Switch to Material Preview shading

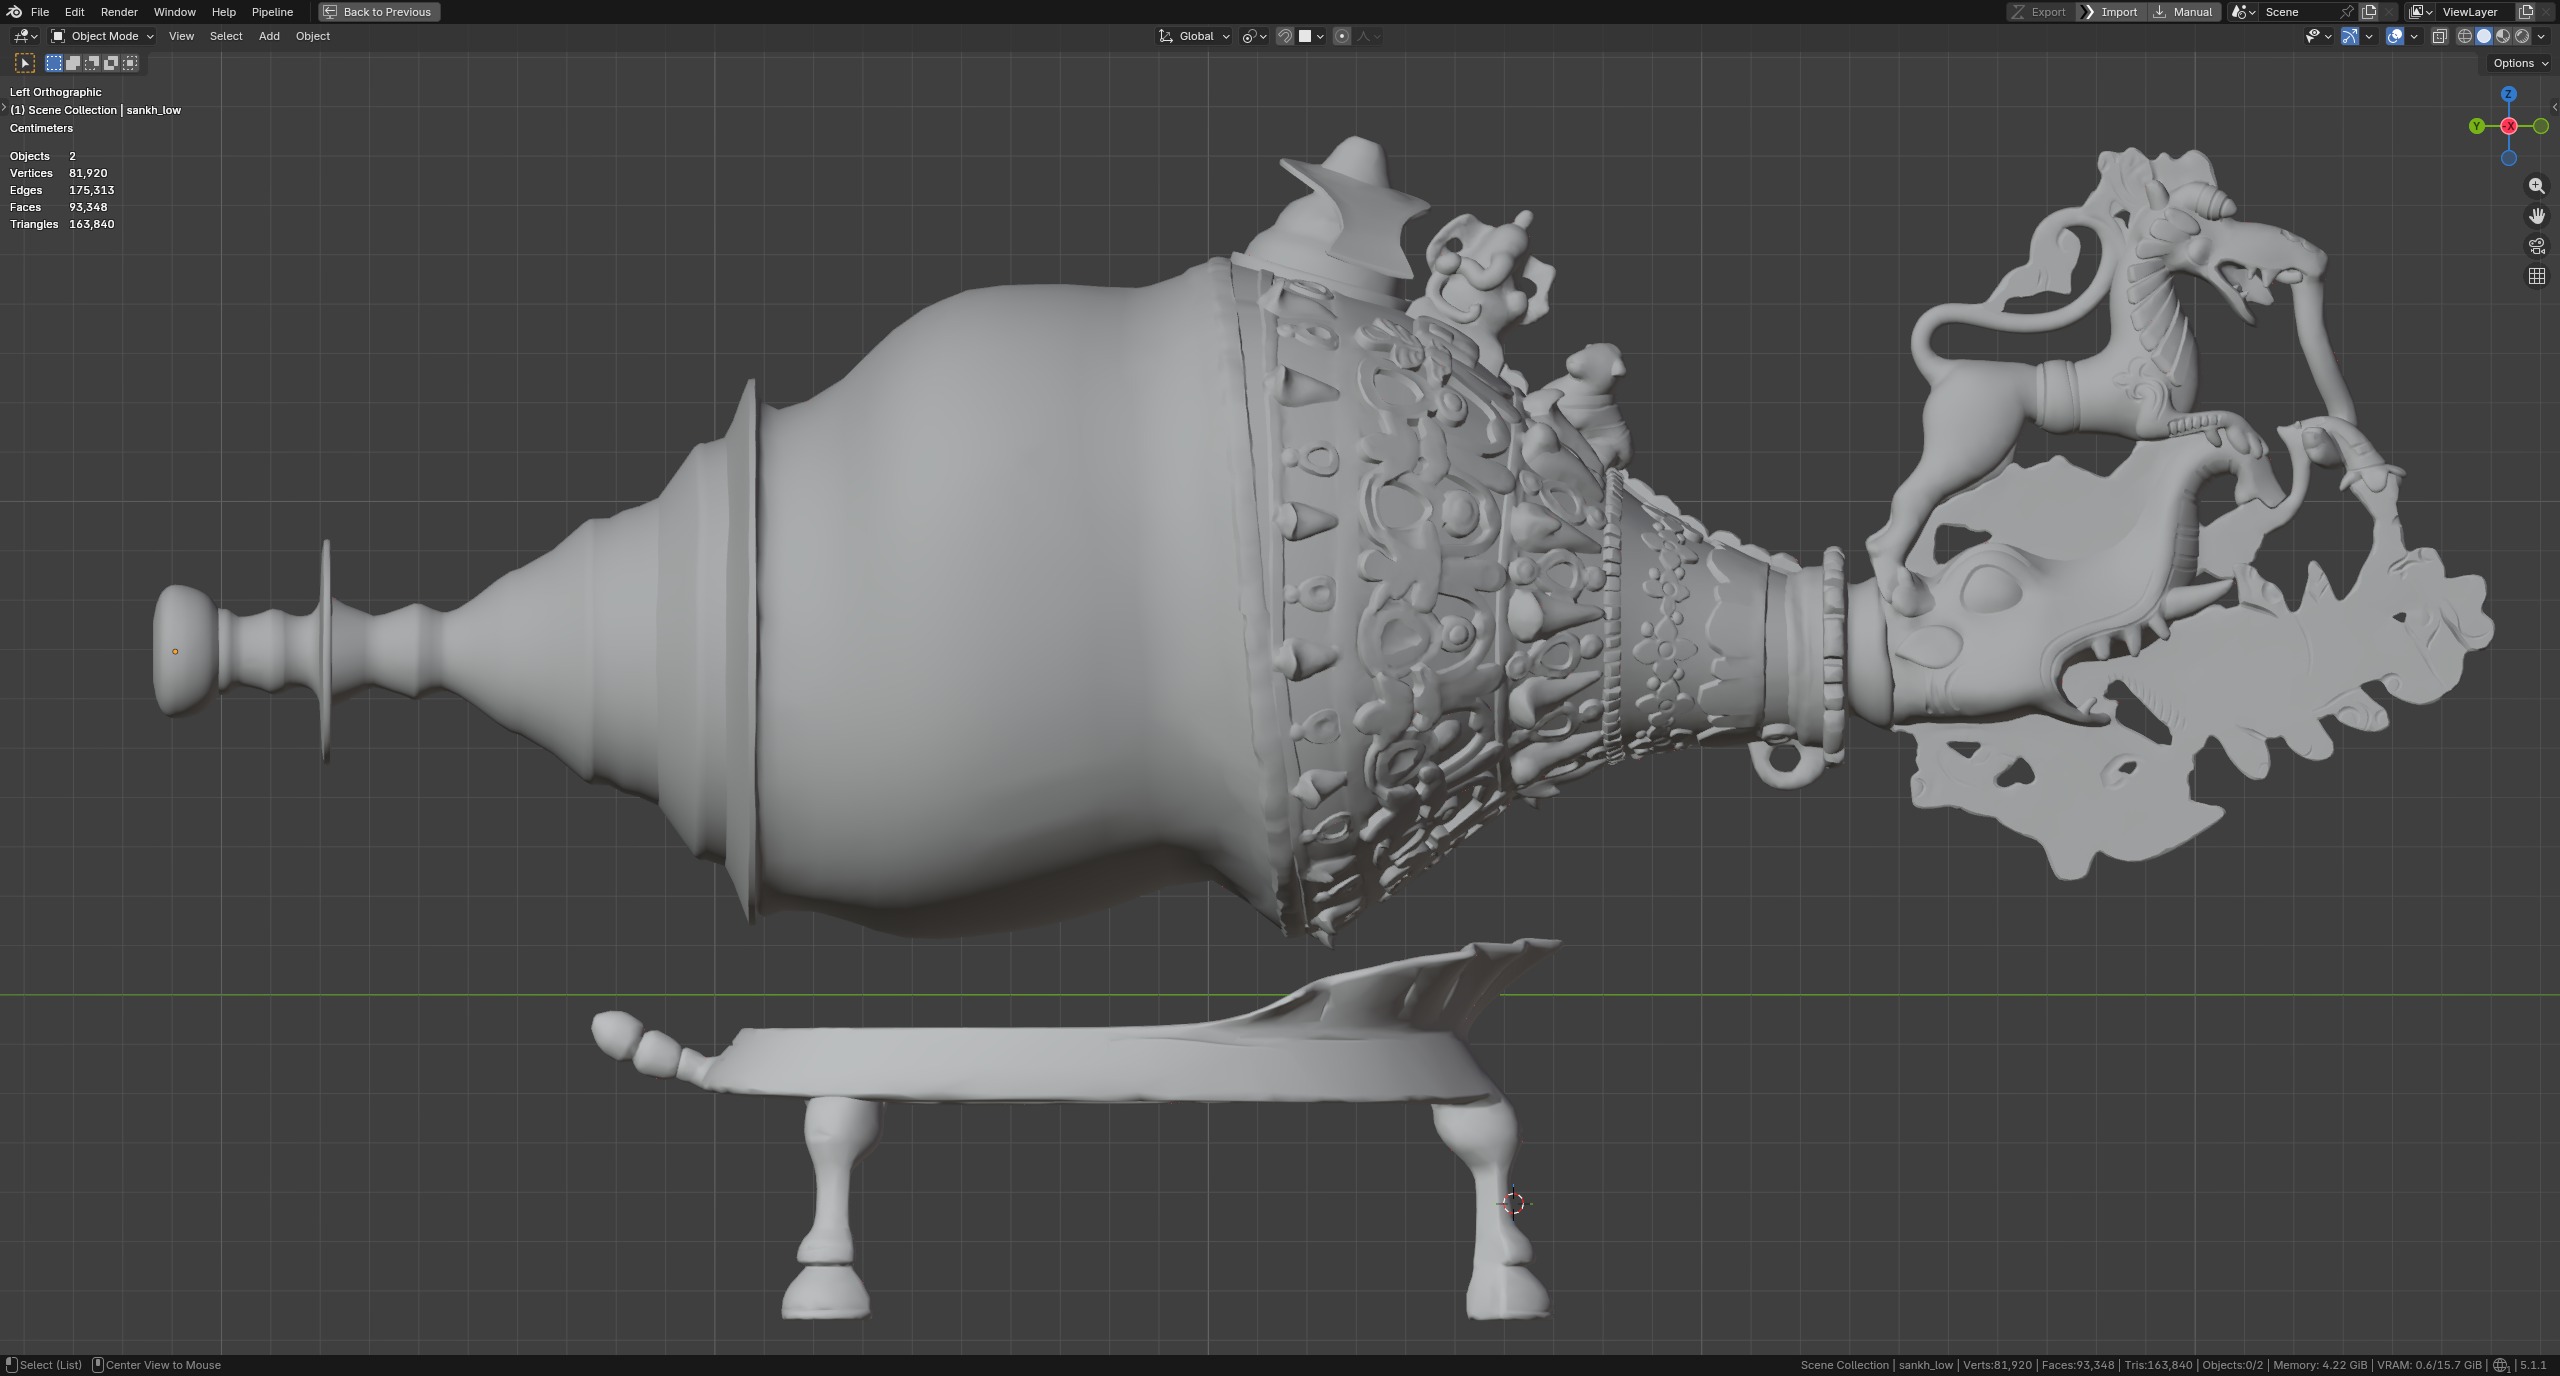pos(2503,36)
